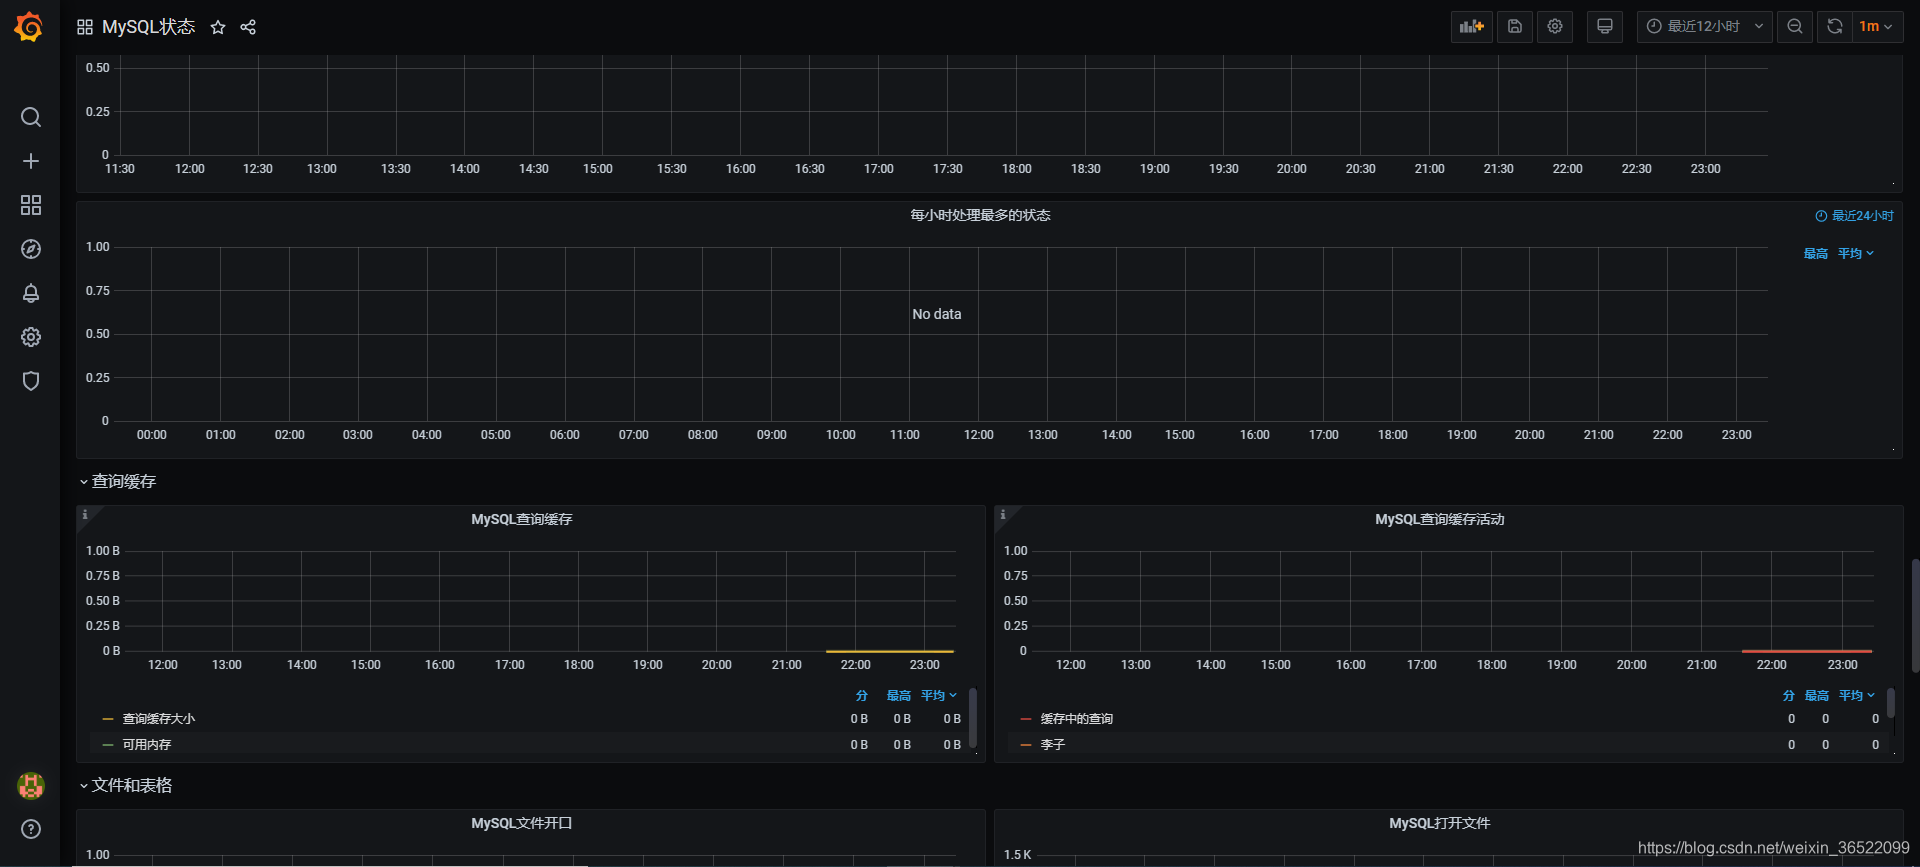Click the MySQL查询缓存活动 legend scrollbar
The width and height of the screenshot is (1920, 867).
[x=1891, y=703]
